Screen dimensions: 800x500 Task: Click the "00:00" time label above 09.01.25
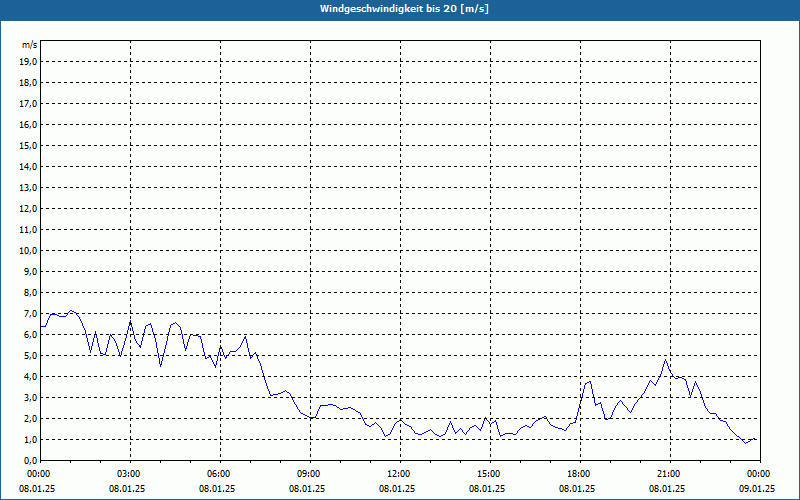point(760,474)
